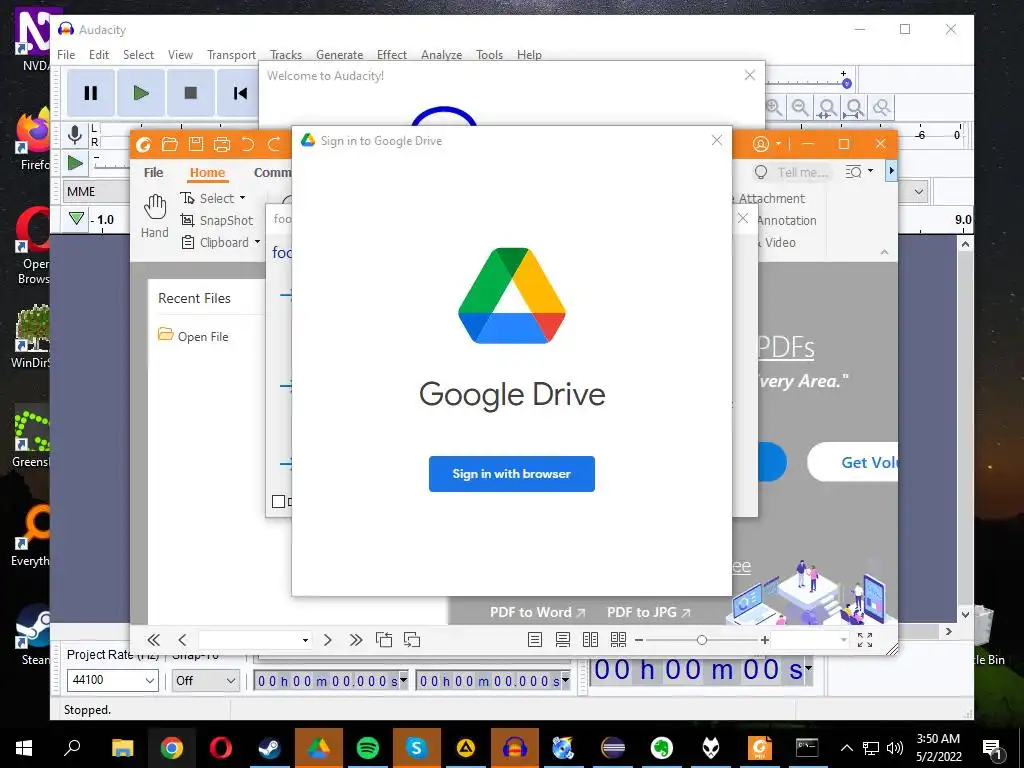Image resolution: width=1024 pixels, height=768 pixels.
Task: Select facing pages view in Foxit status bar
Action: (x=590, y=640)
